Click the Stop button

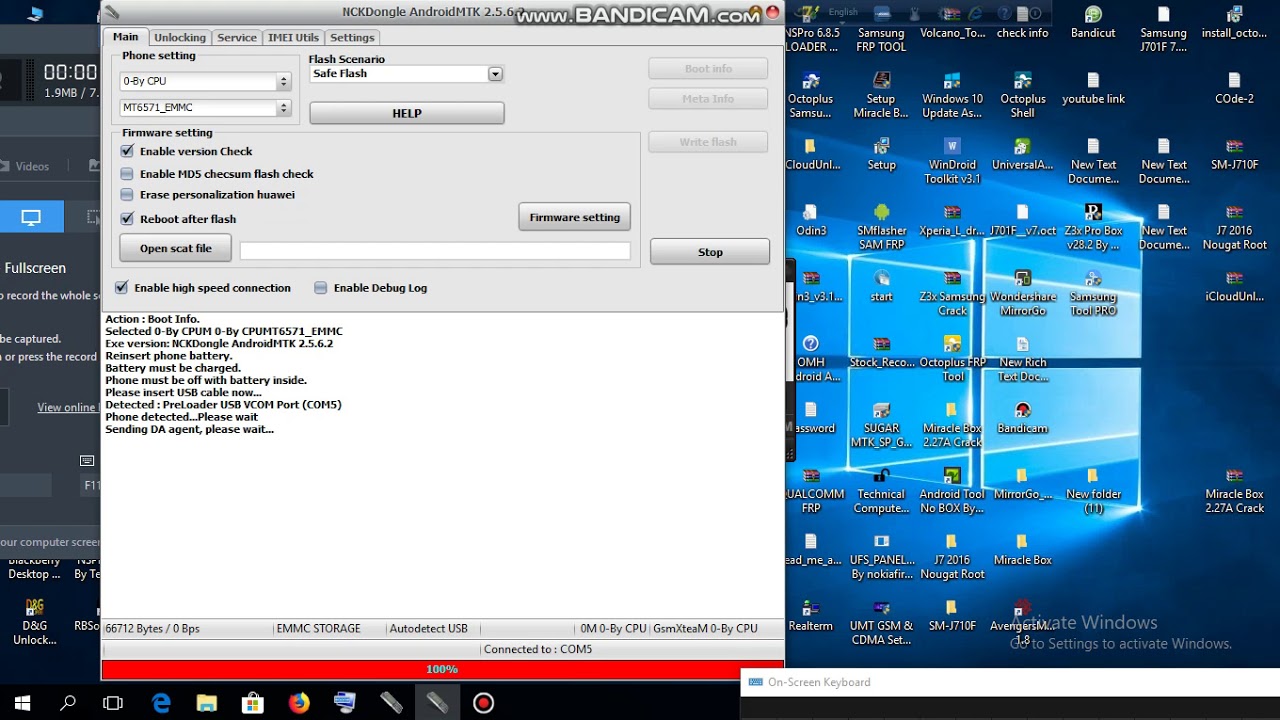point(710,252)
